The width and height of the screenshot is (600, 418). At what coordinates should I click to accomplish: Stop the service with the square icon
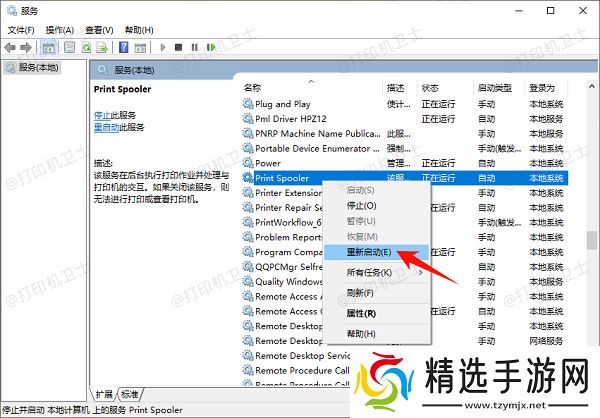(178, 47)
